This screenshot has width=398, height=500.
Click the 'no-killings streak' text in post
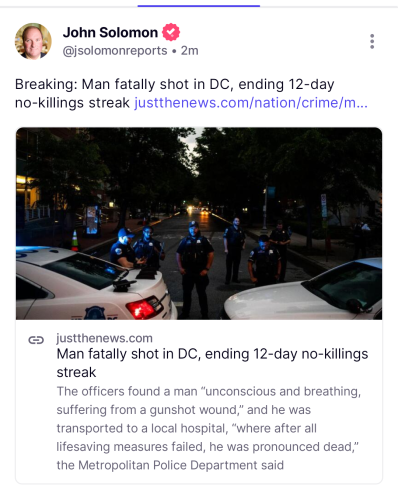coord(72,103)
